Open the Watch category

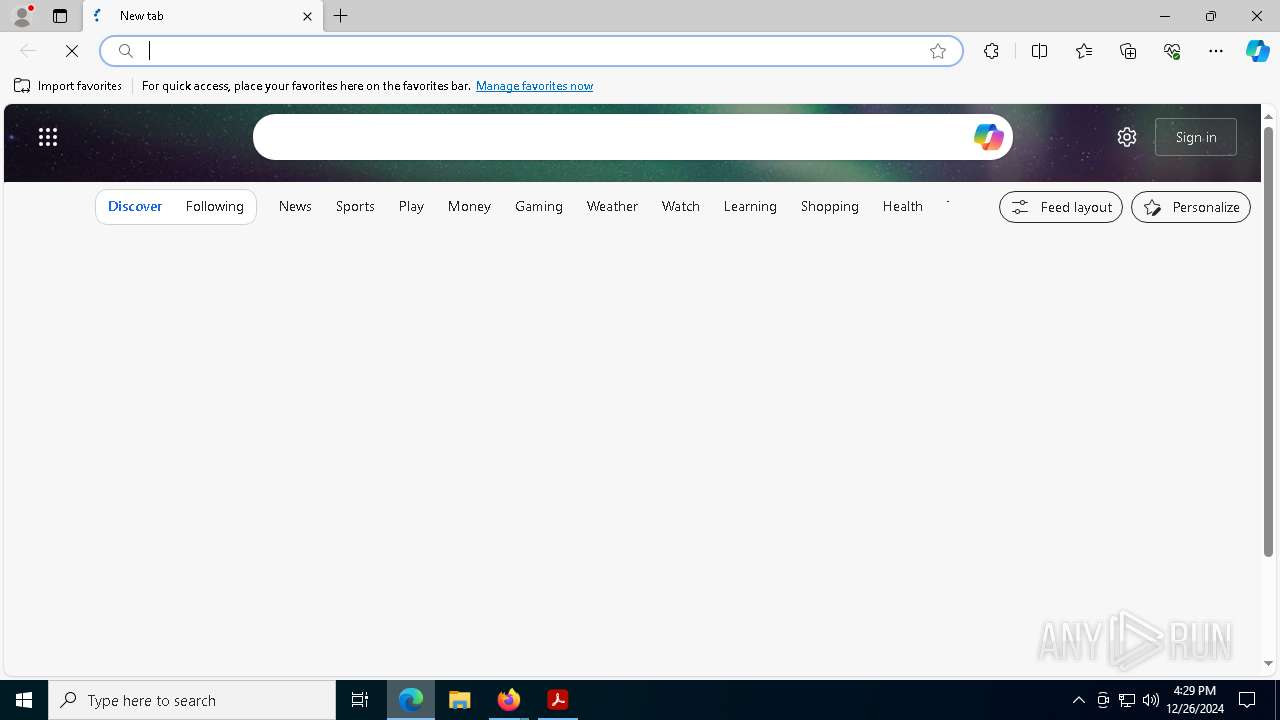point(681,206)
